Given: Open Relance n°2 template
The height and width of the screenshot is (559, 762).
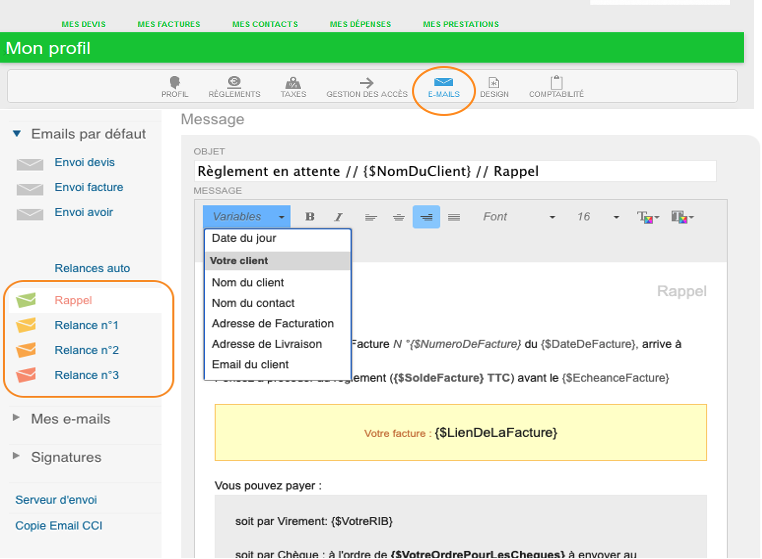Looking at the screenshot, I should [x=87, y=350].
